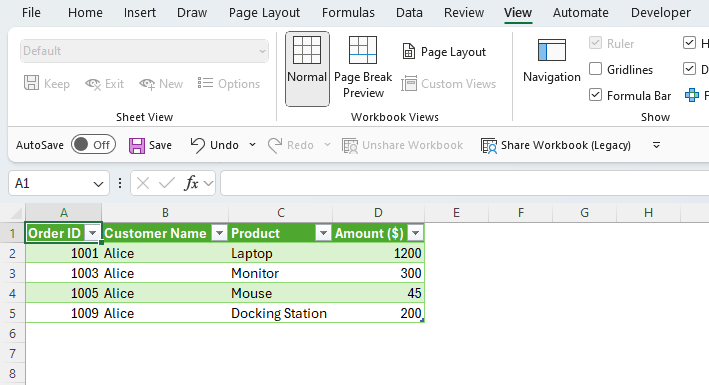Save the workbook
Screen dimensions: 709x385
[x=150, y=145]
